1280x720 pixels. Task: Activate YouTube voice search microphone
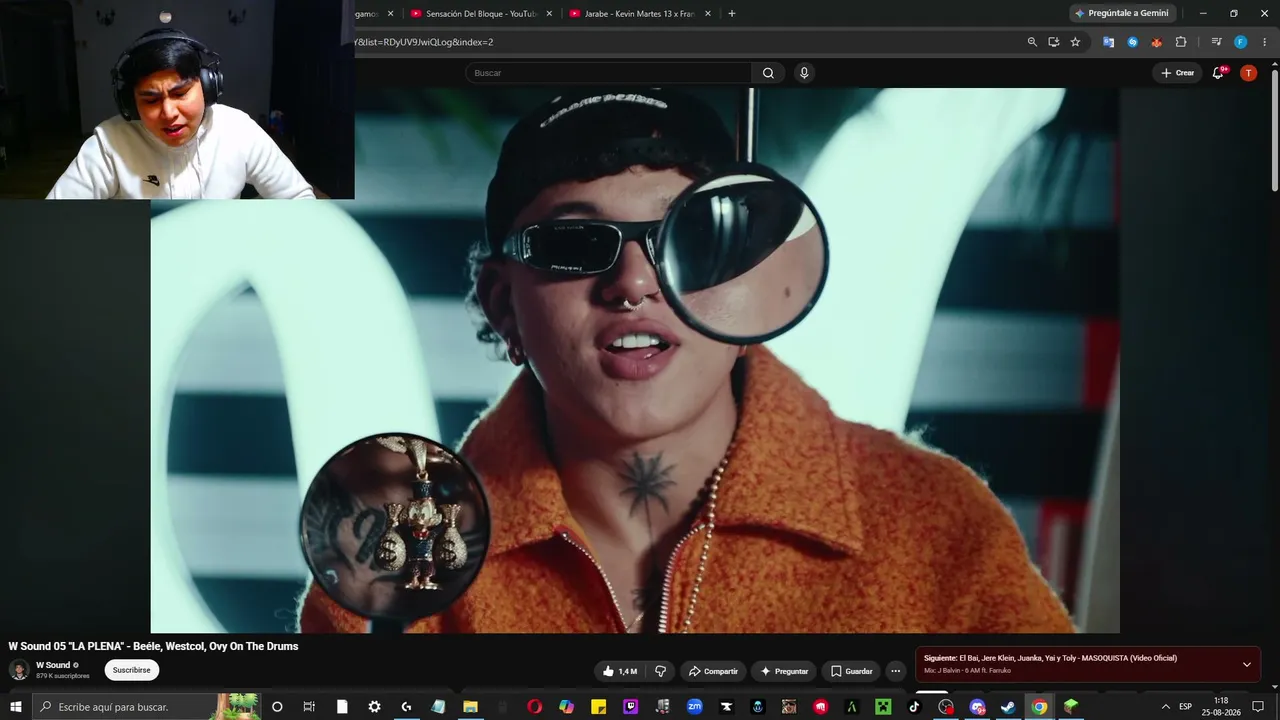(804, 73)
